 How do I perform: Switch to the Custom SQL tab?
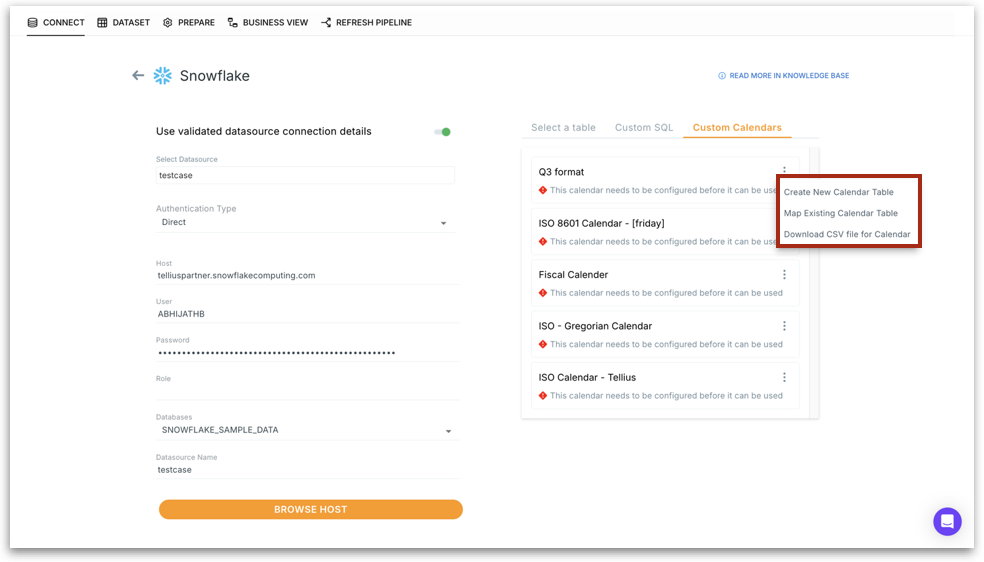click(644, 128)
